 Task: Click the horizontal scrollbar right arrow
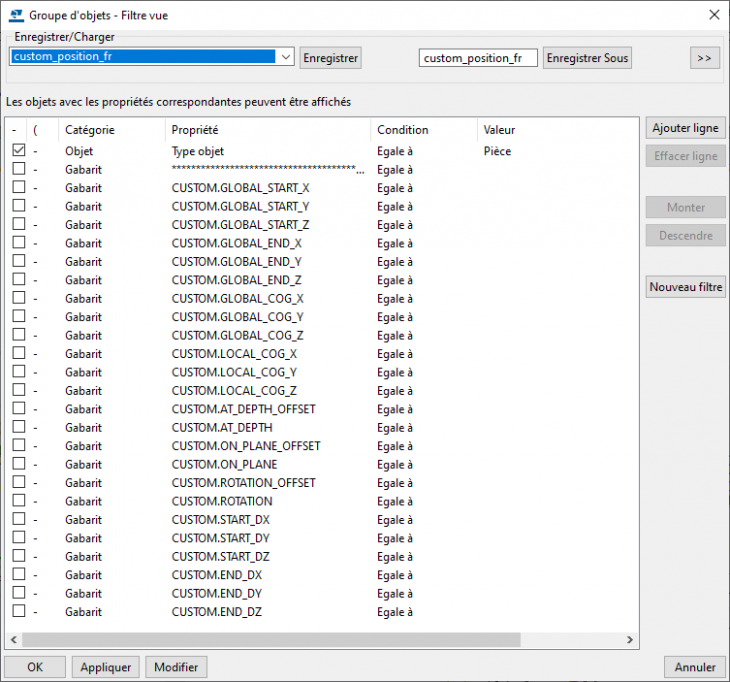coord(631,639)
